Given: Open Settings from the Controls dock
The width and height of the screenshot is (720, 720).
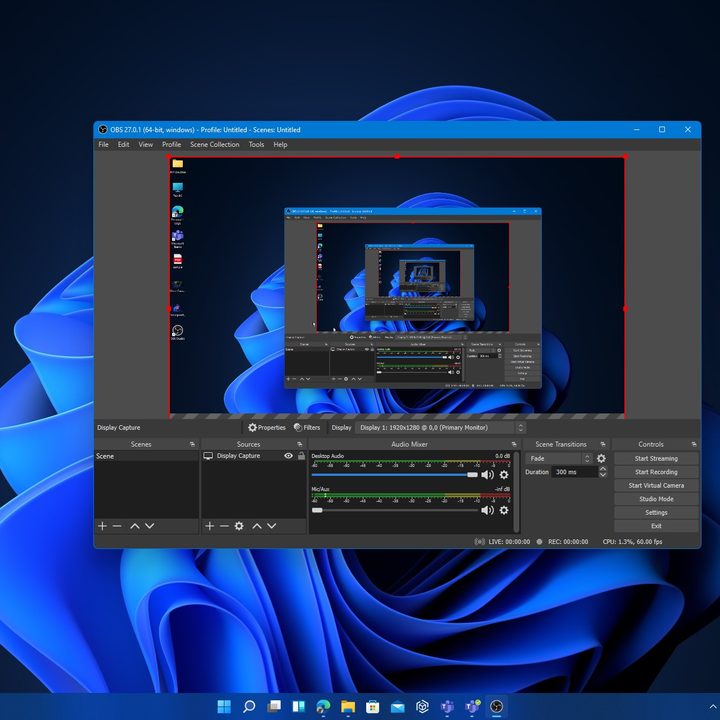Looking at the screenshot, I should click(x=656, y=512).
